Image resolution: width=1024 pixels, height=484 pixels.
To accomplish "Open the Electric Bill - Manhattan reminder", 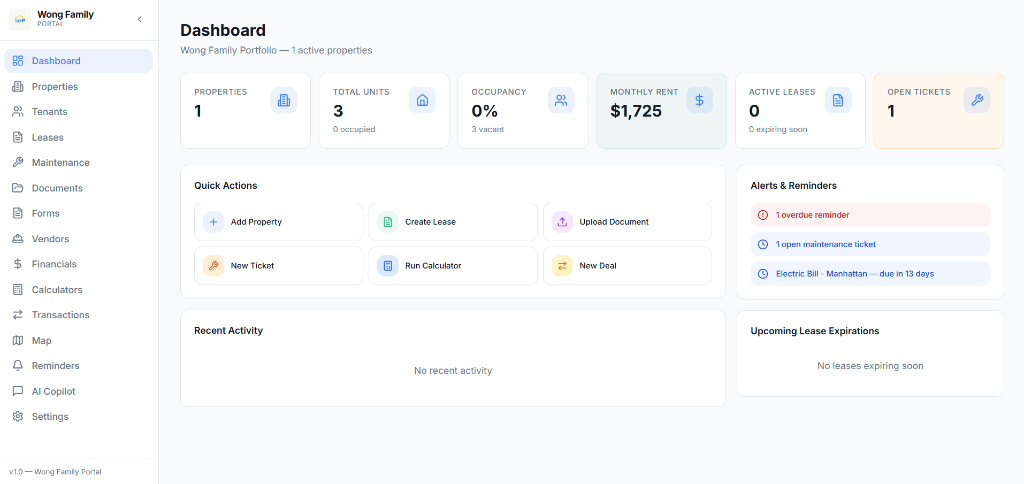I will 870,274.
